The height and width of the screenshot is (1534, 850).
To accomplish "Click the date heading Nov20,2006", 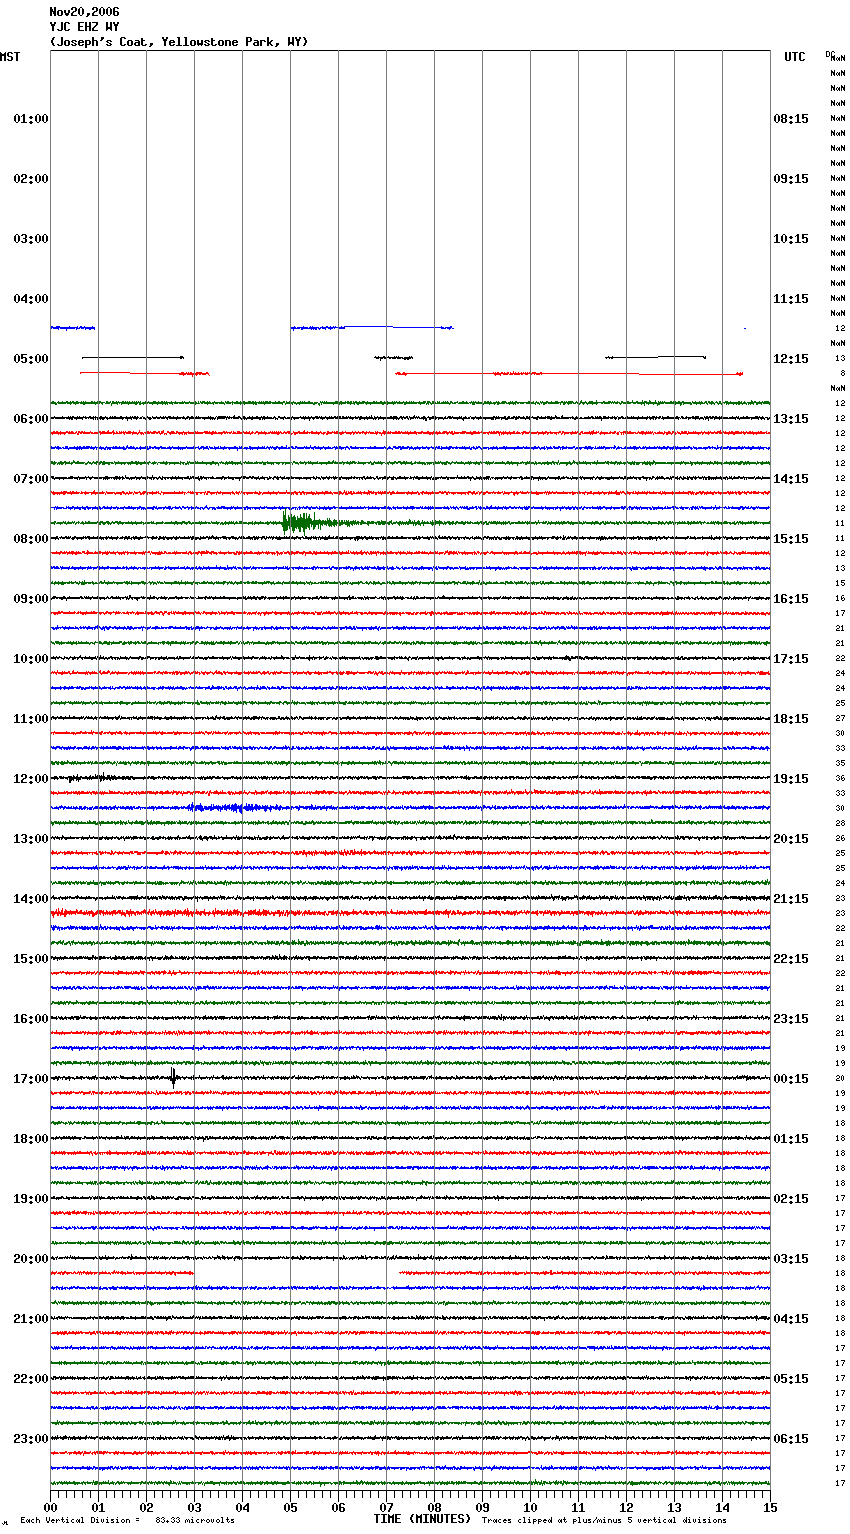I will click(85, 12).
